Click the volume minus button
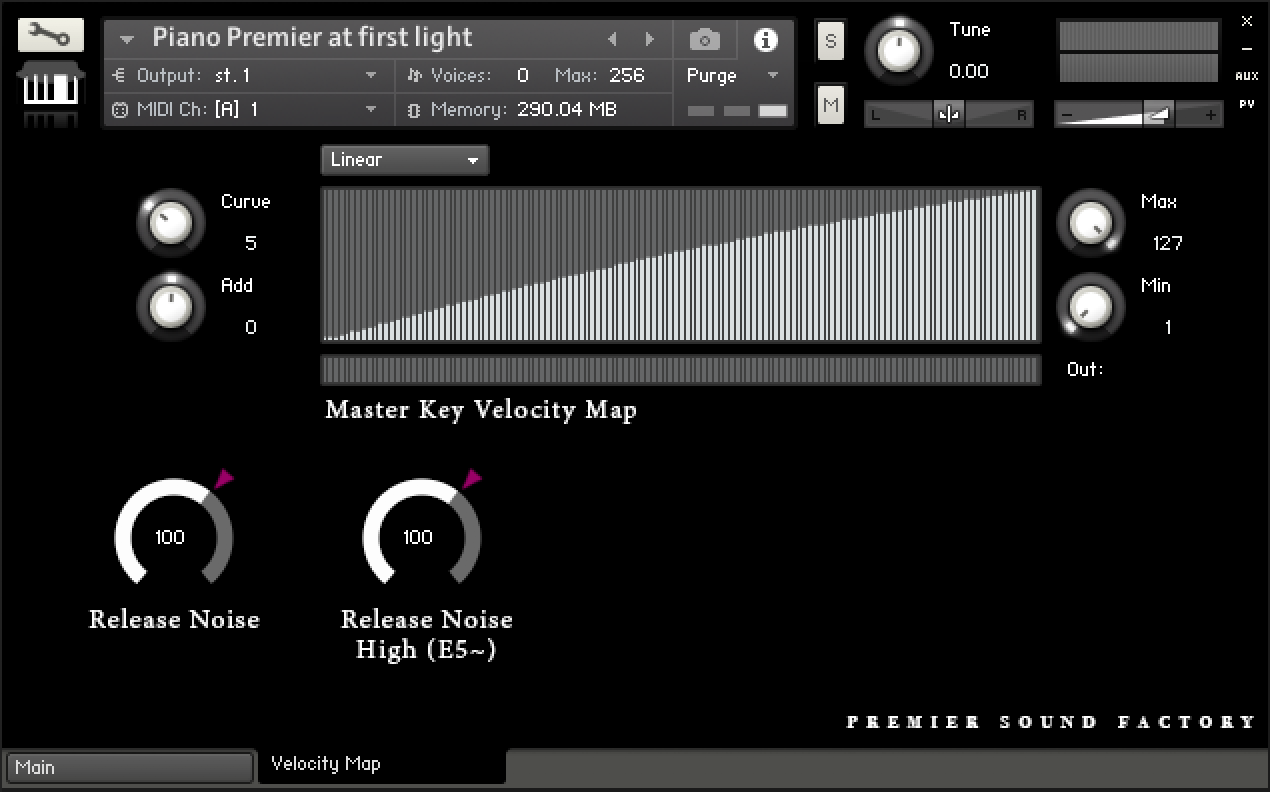1270x792 pixels. [1067, 116]
